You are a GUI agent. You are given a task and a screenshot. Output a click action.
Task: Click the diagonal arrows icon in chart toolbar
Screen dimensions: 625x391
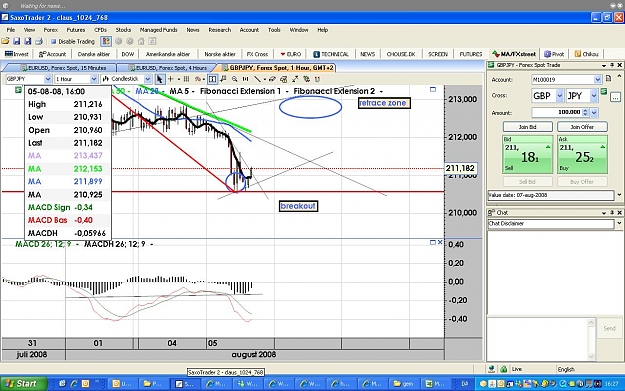point(295,79)
